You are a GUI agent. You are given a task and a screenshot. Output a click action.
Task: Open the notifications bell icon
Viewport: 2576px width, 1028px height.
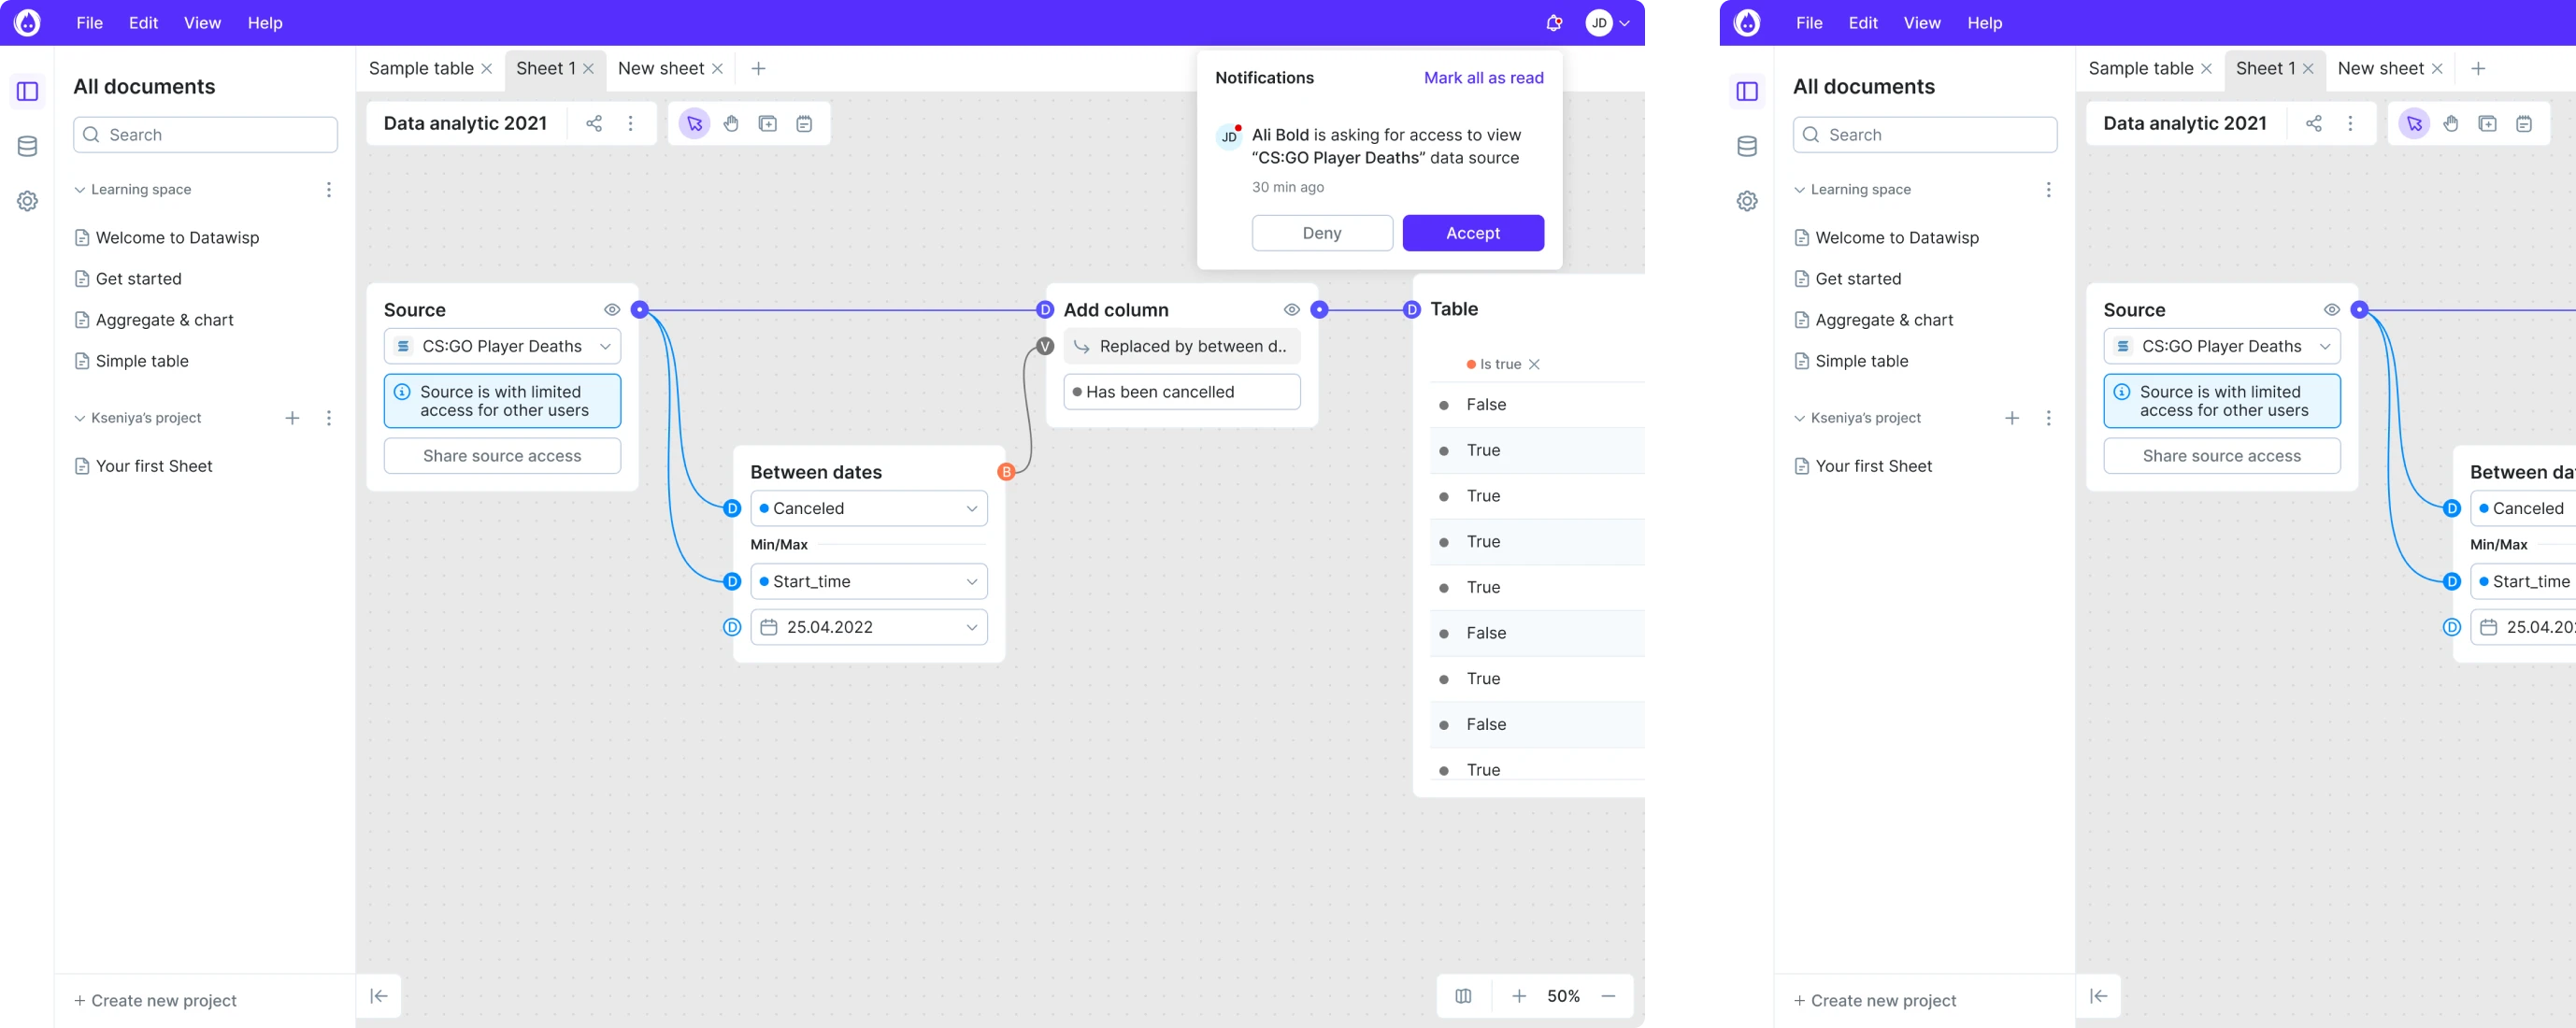pyautogui.click(x=1553, y=23)
